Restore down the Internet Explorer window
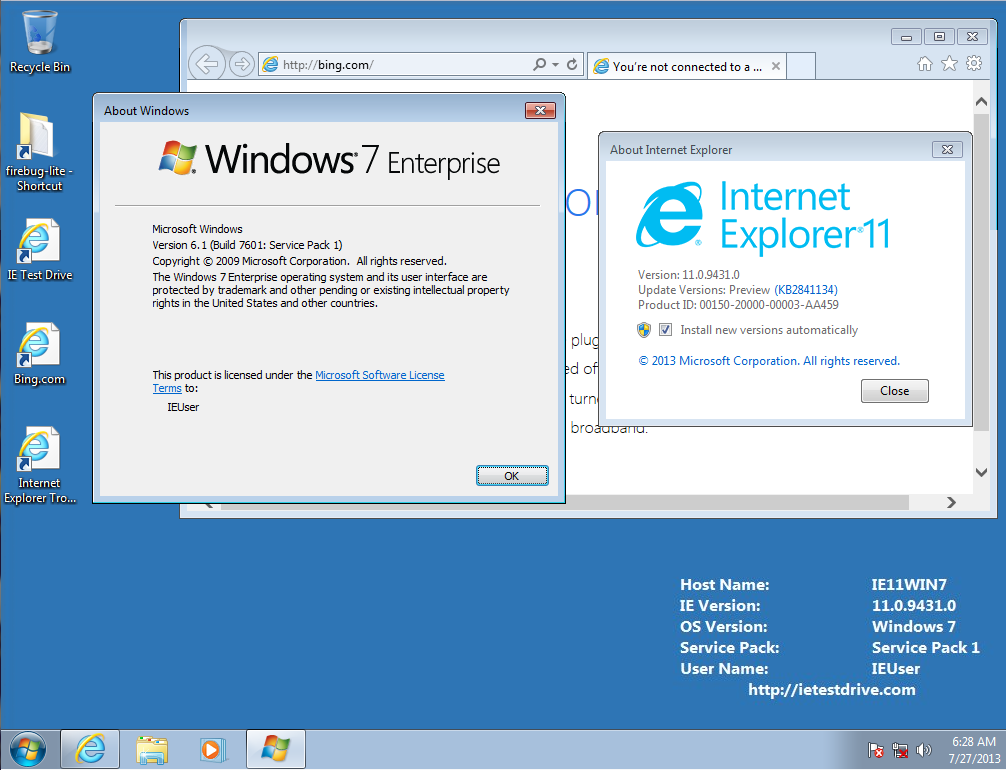Viewport: 1006px width, 770px height. (x=939, y=37)
